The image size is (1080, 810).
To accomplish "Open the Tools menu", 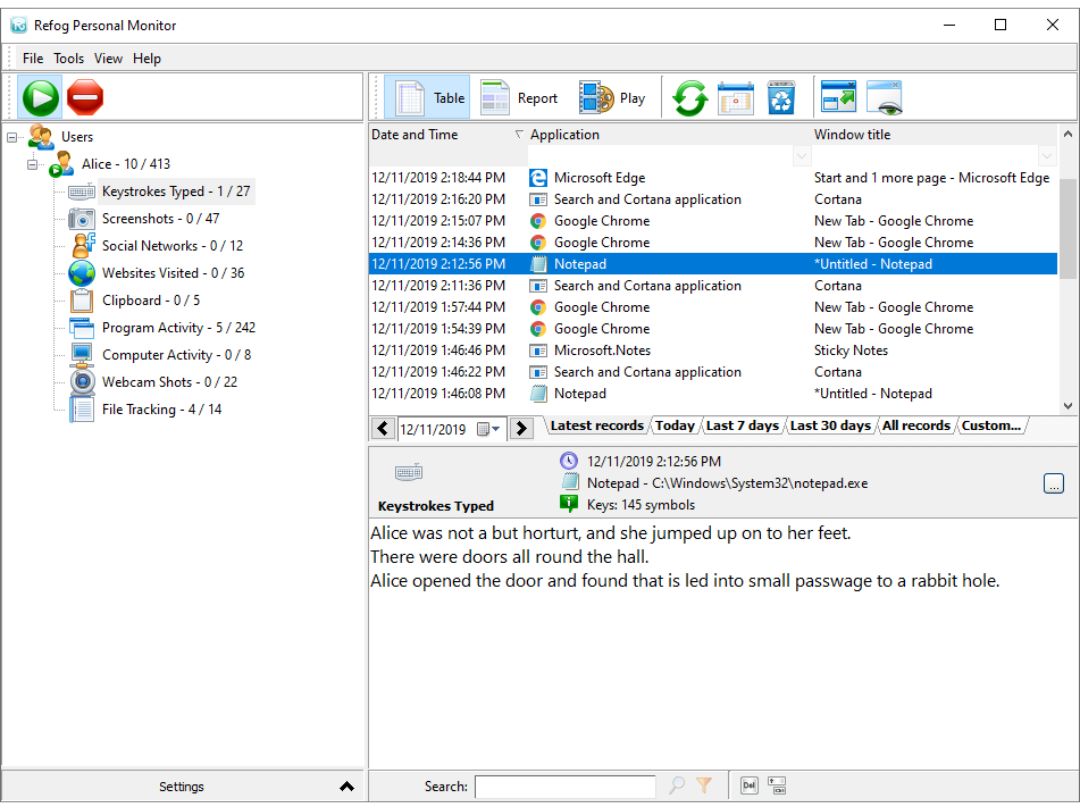I will point(69,59).
